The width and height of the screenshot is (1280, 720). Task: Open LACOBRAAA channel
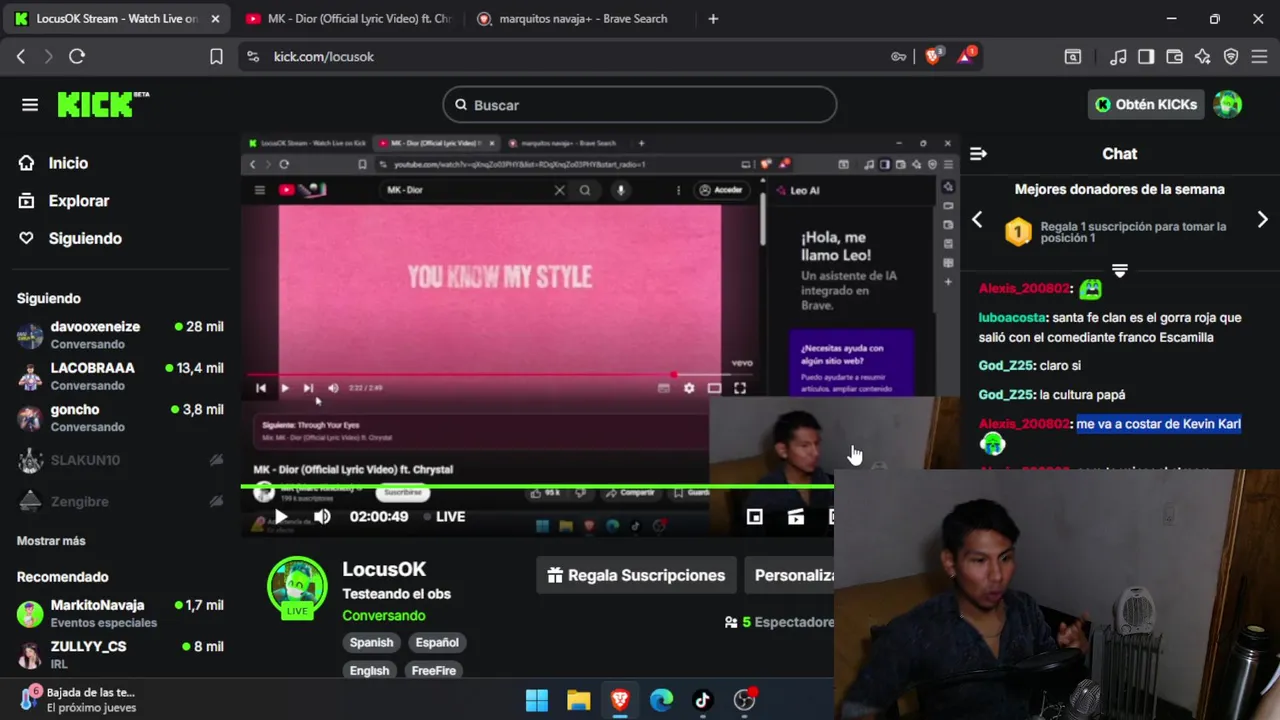click(120, 376)
